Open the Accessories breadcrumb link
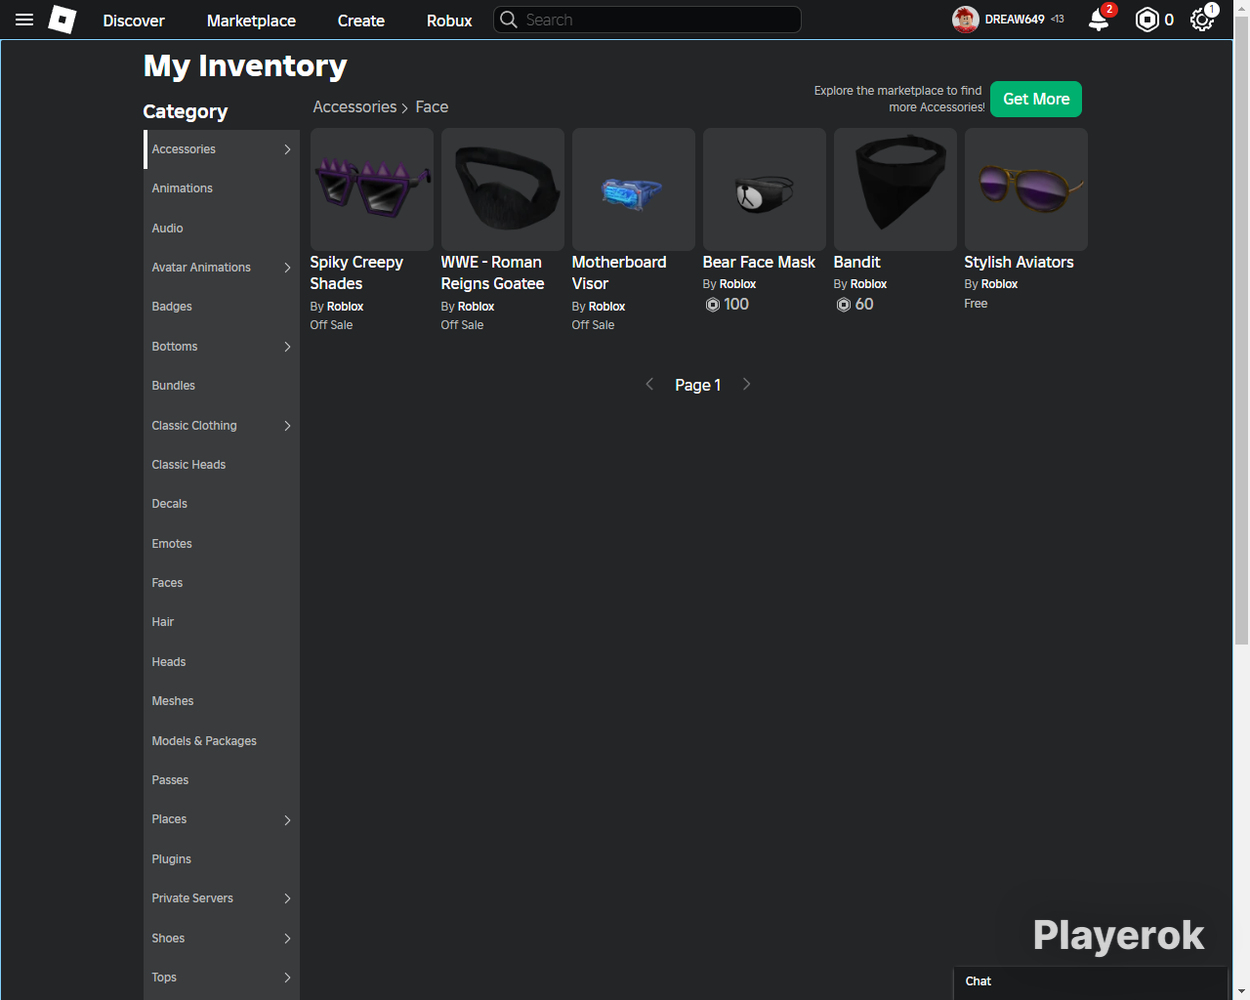 (x=355, y=107)
